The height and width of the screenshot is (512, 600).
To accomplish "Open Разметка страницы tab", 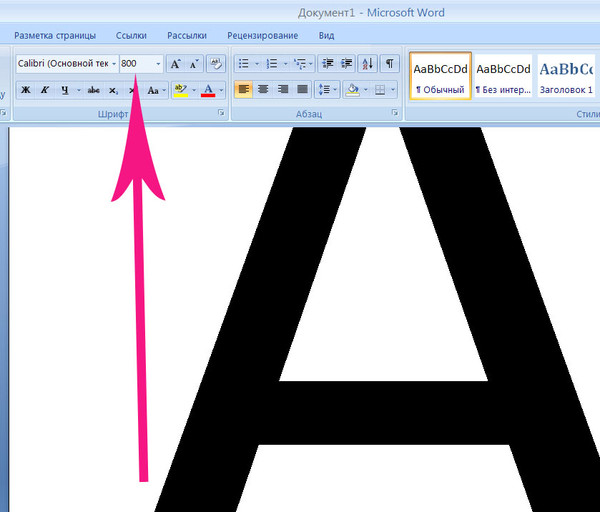I will click(x=55, y=36).
